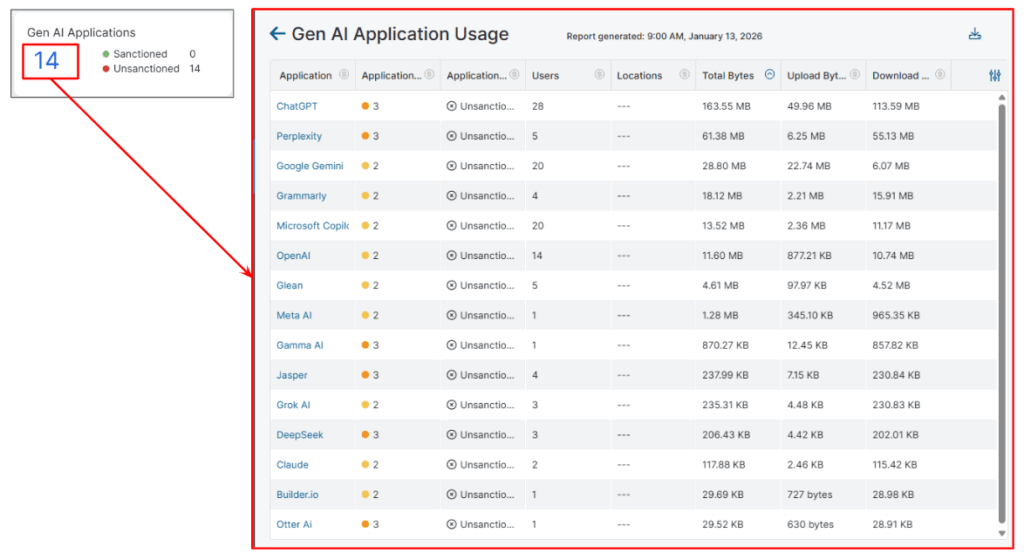1024x560 pixels.
Task: Open the Meta AI application link
Action: (294, 315)
